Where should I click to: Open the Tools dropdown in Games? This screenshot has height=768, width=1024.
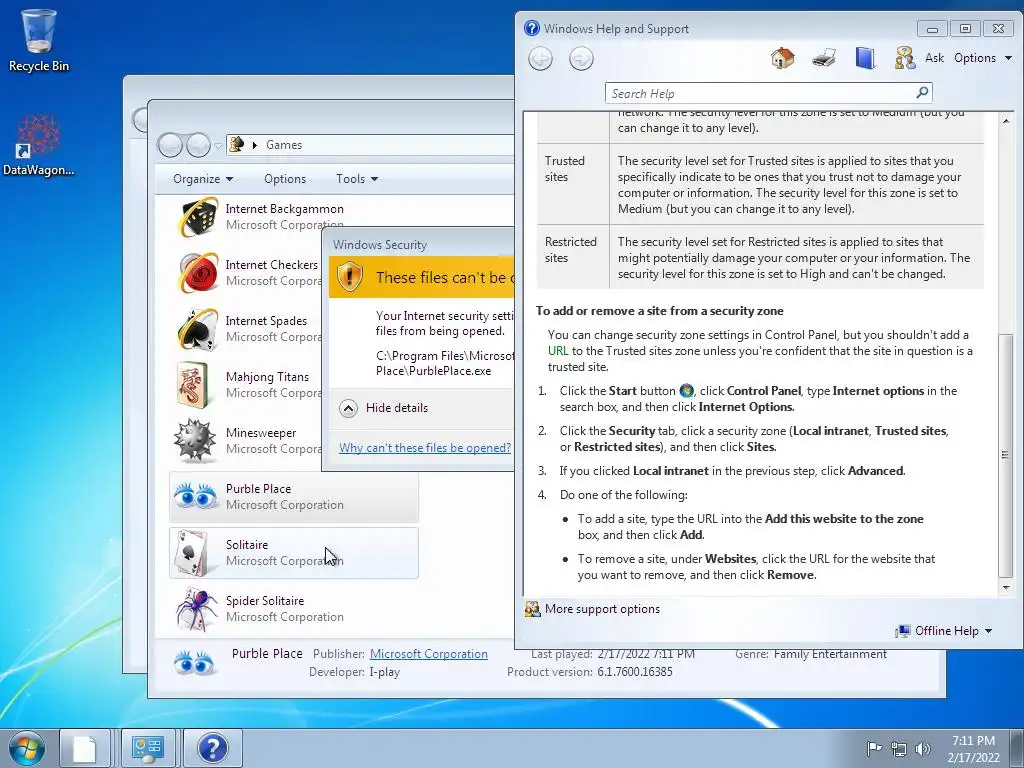(357, 179)
